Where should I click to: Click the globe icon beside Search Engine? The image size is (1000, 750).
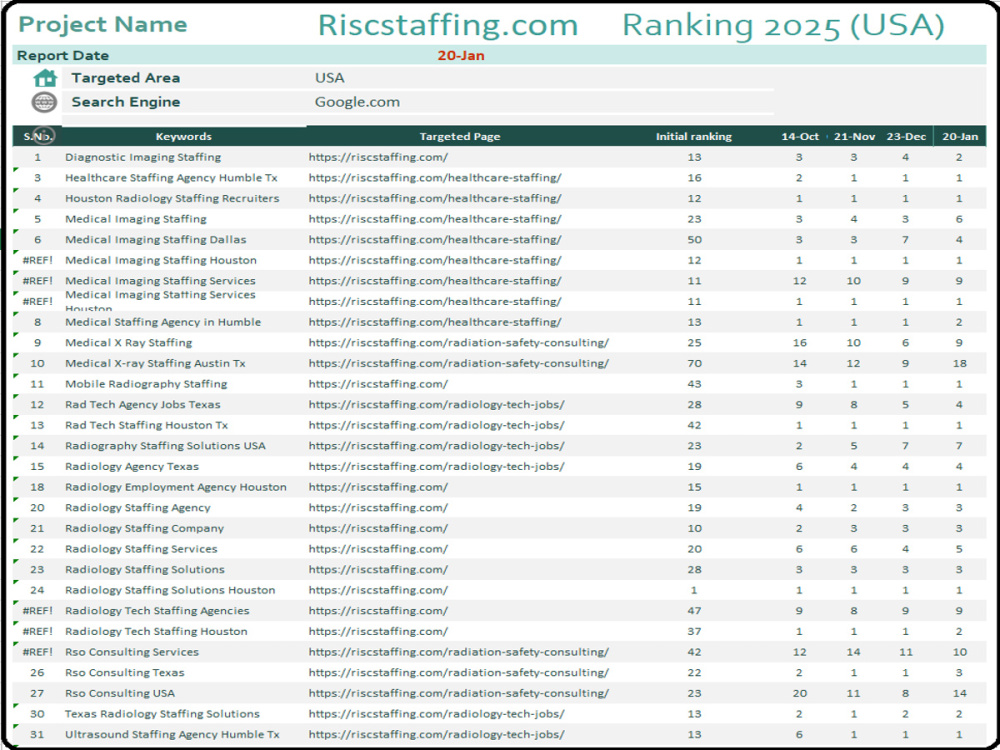(44, 102)
